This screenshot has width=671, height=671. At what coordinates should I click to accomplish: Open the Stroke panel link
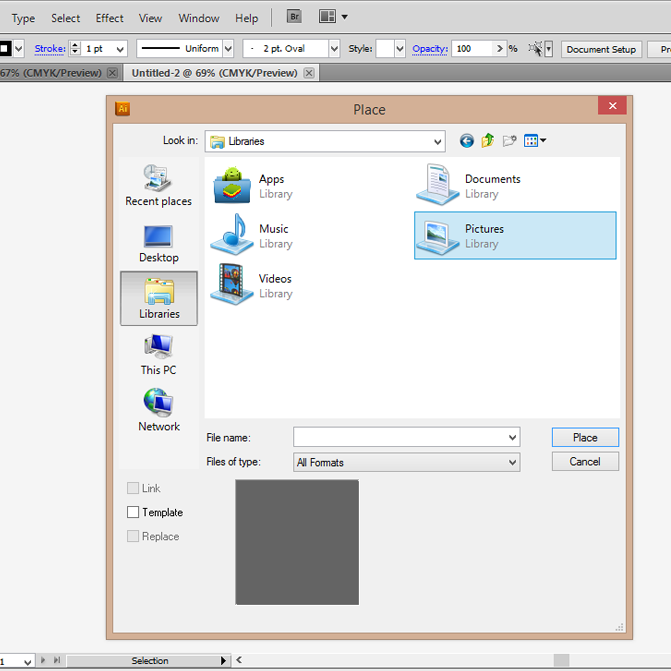click(x=50, y=49)
